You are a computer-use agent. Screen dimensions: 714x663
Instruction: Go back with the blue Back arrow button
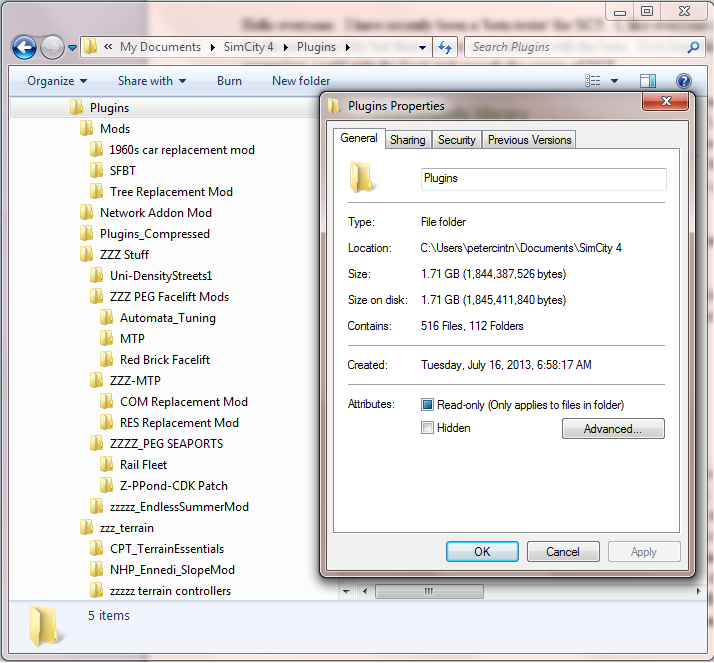point(24,47)
